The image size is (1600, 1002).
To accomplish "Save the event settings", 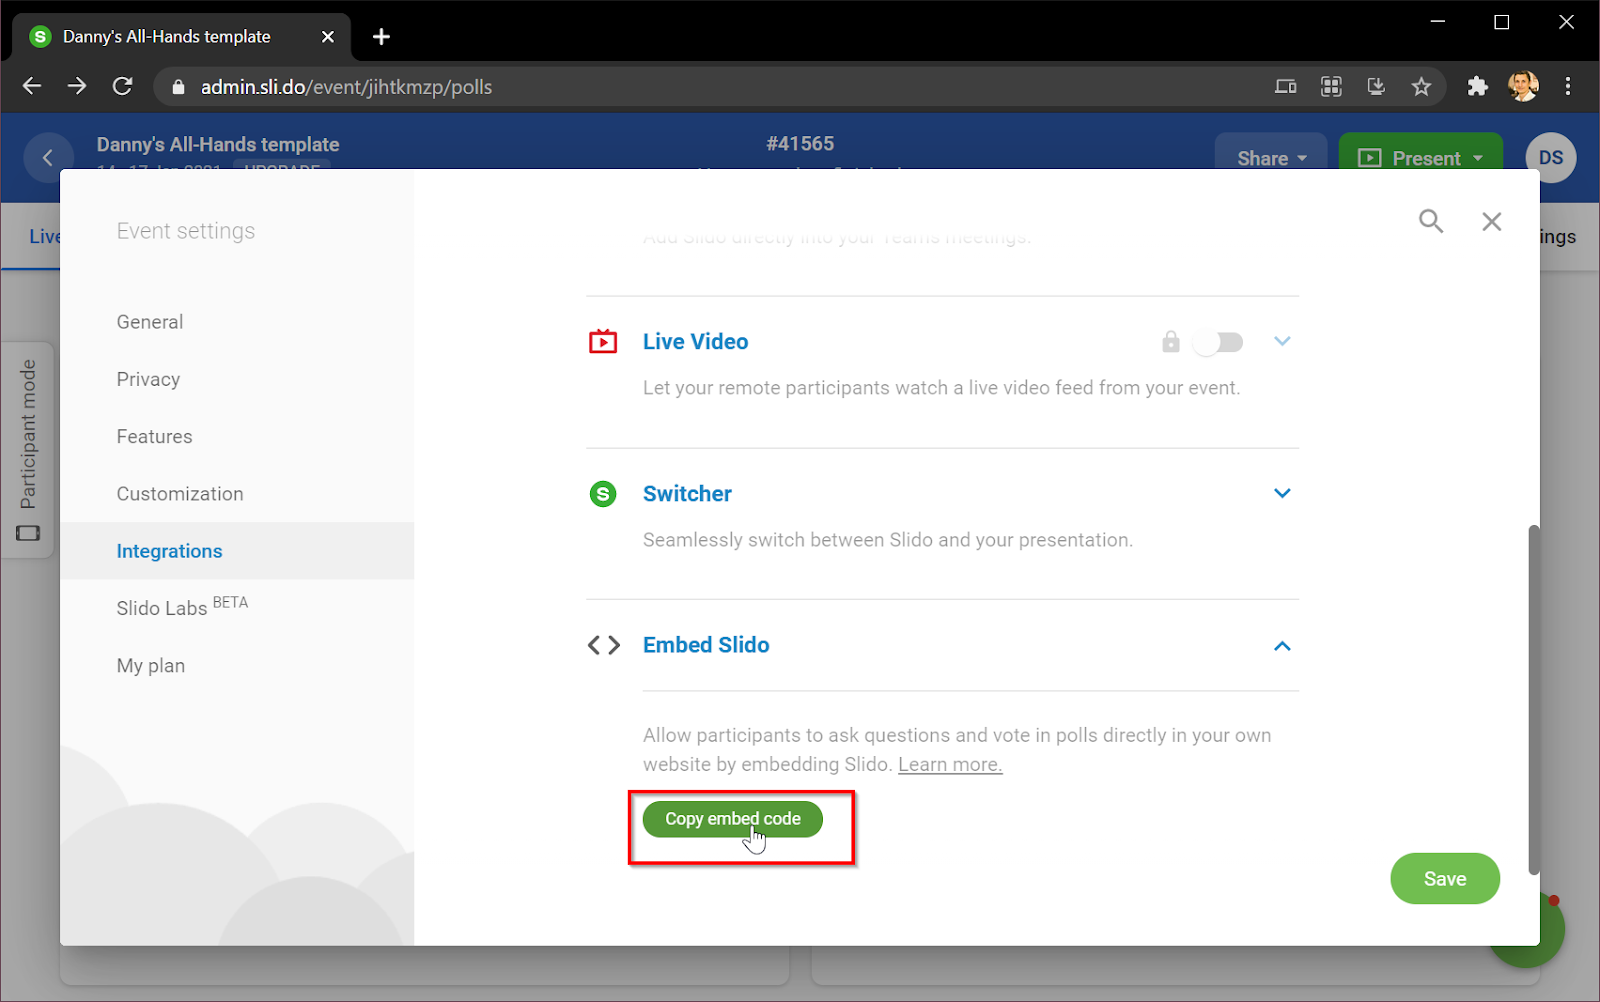I will 1445,879.
